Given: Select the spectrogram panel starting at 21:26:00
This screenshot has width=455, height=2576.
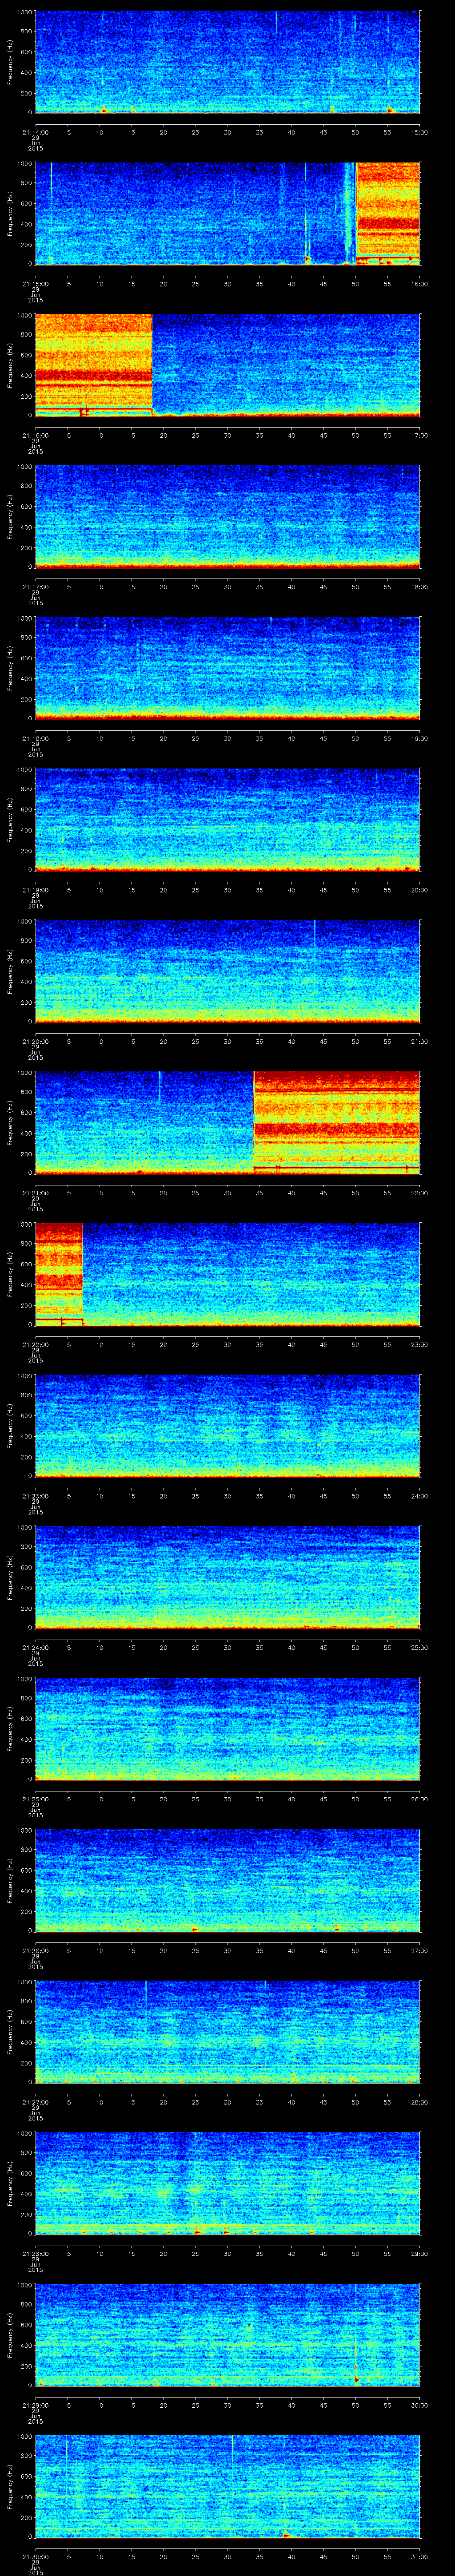Looking at the screenshot, I should pyautogui.click(x=227, y=1880).
